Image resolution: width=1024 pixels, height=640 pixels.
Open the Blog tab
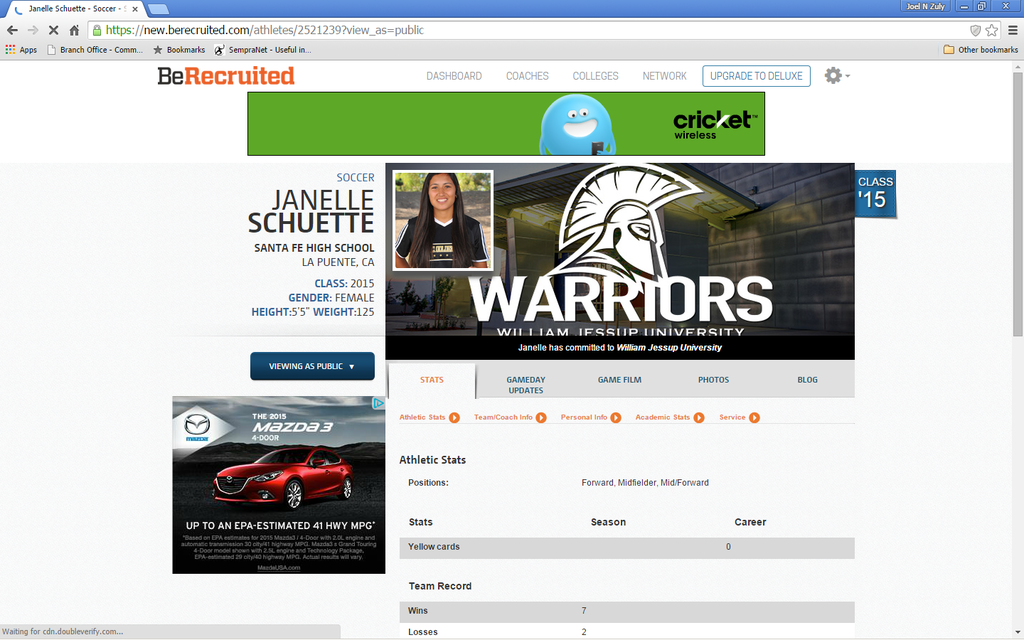[807, 380]
